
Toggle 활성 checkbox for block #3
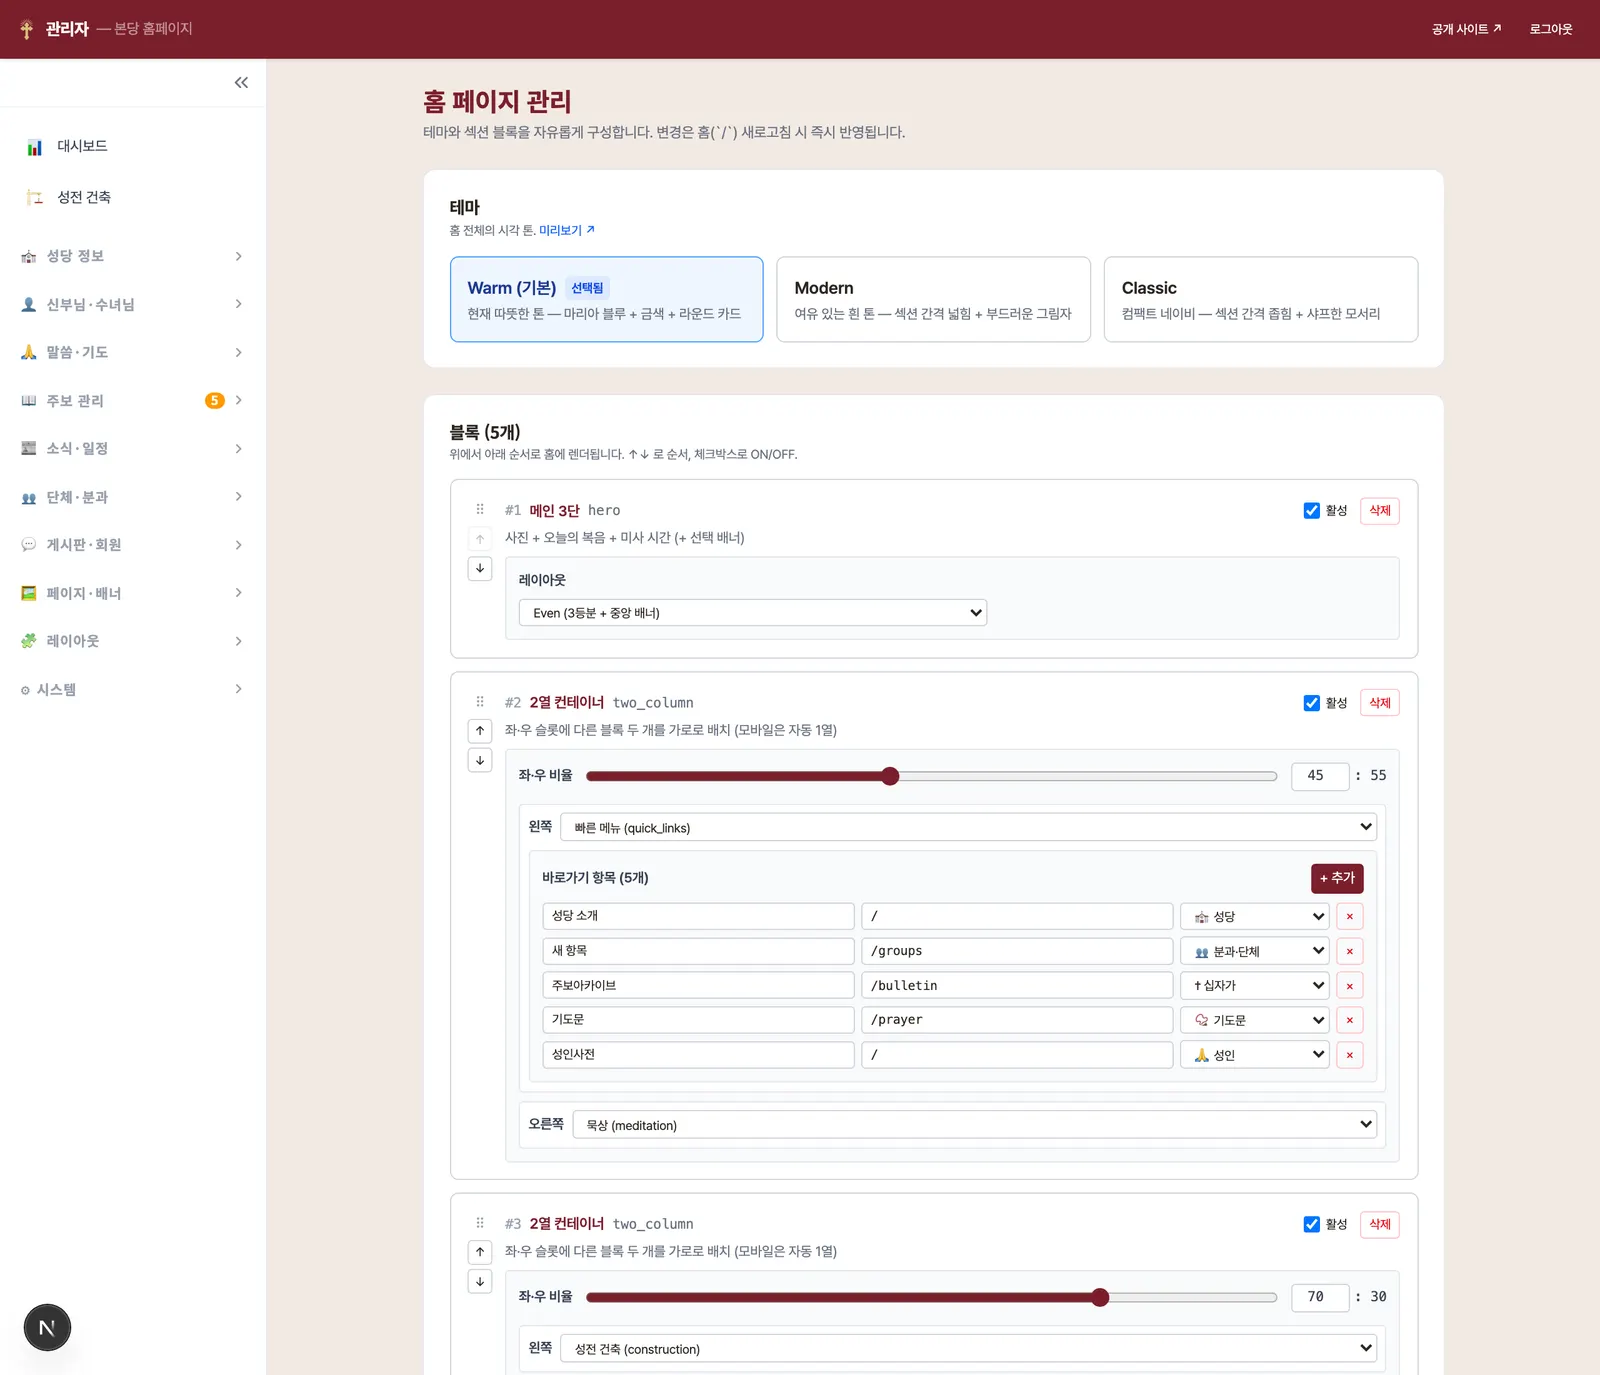click(x=1312, y=1224)
